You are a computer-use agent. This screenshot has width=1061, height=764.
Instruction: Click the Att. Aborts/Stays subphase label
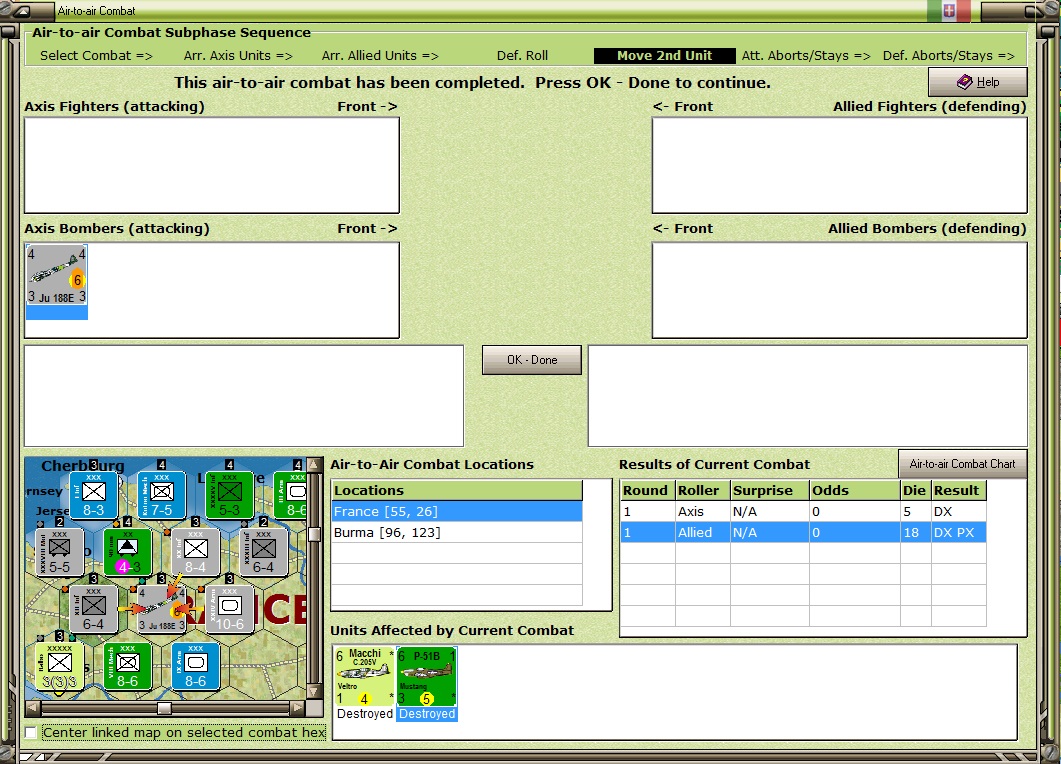[806, 55]
